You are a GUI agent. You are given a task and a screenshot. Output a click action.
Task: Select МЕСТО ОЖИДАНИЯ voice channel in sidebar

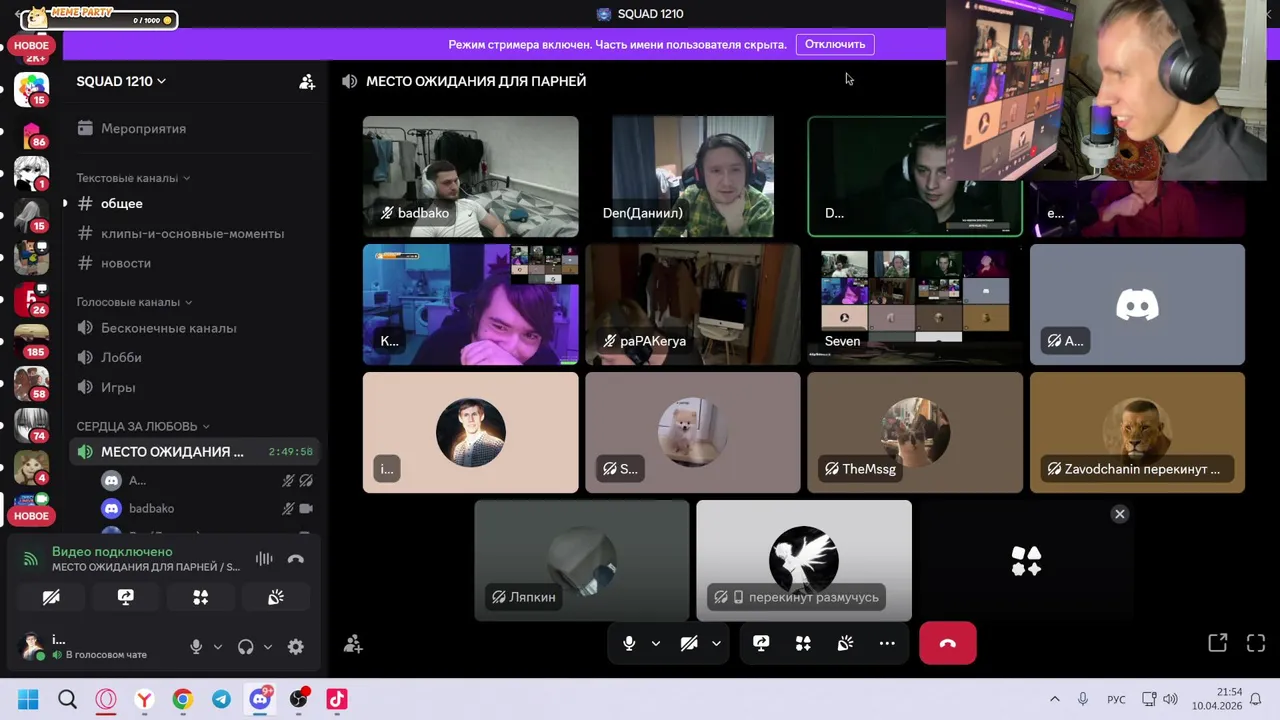pyautogui.click(x=195, y=452)
